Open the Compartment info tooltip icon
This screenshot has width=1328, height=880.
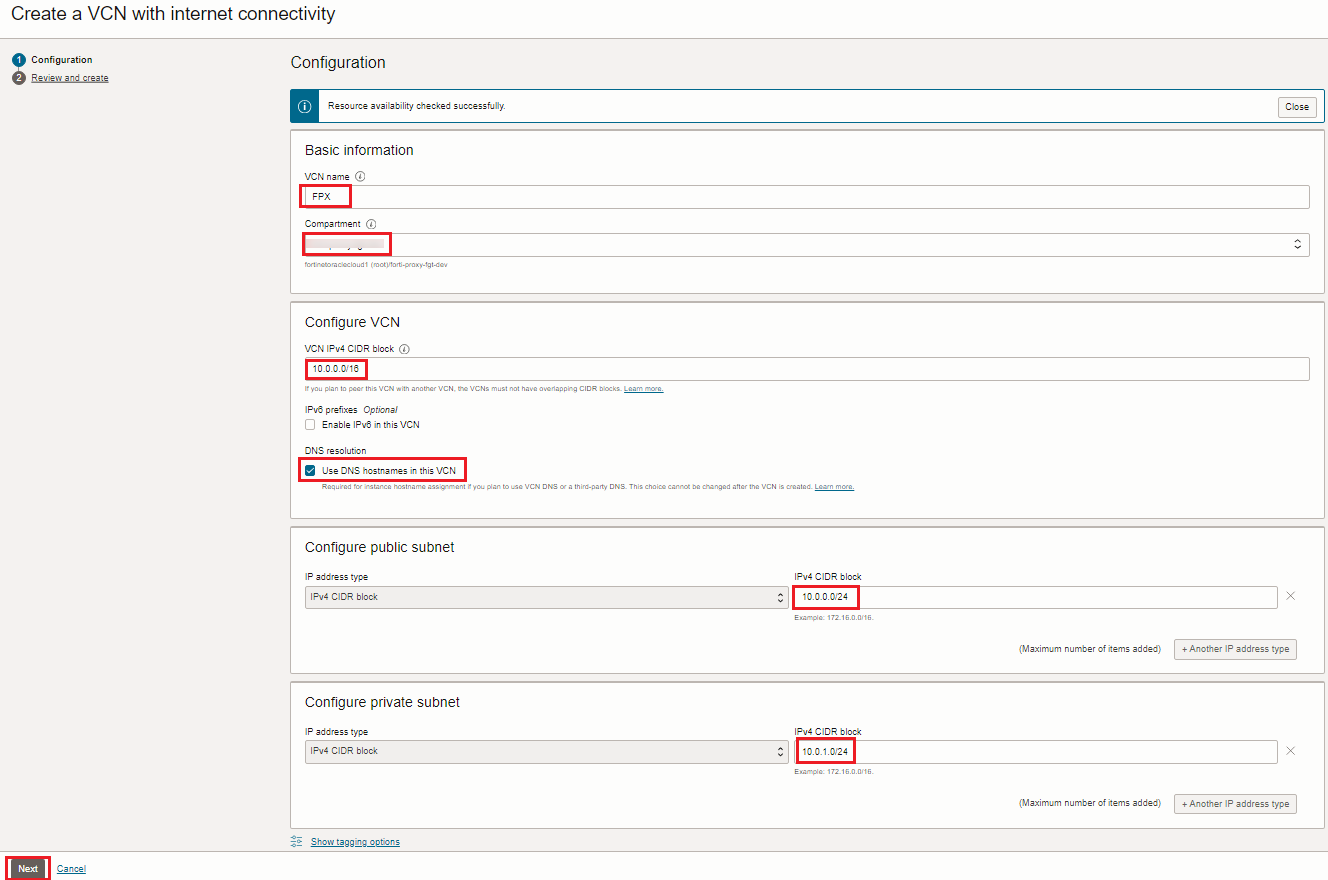(x=371, y=223)
